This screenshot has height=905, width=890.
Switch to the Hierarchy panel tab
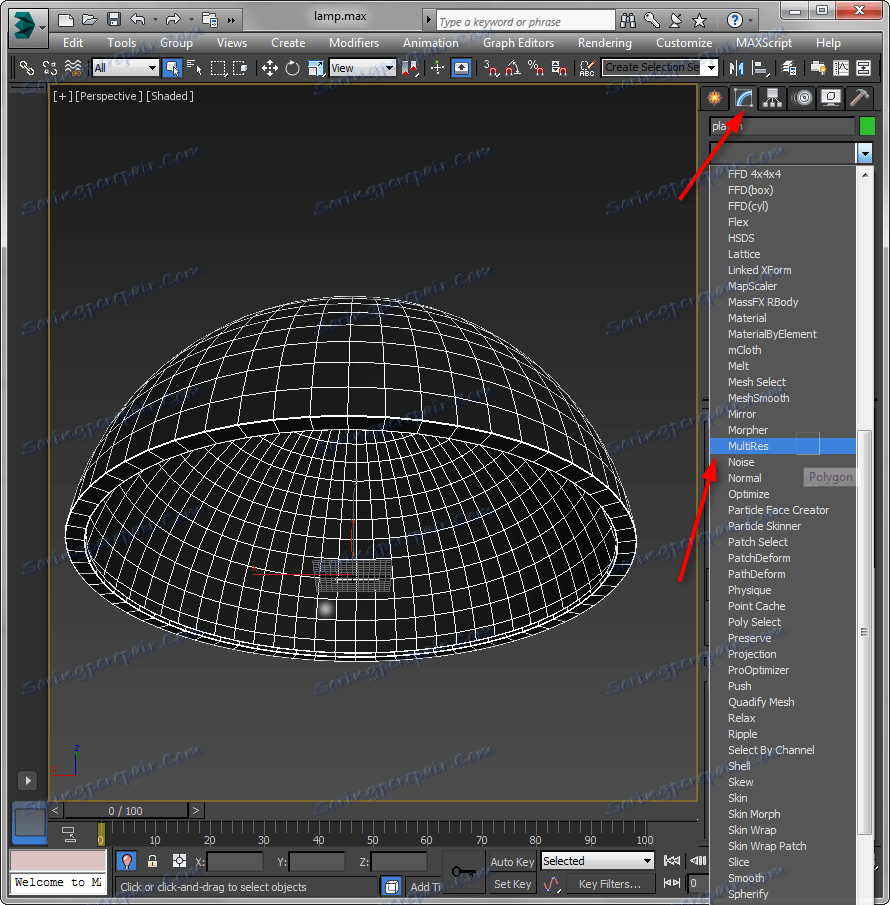(771, 97)
